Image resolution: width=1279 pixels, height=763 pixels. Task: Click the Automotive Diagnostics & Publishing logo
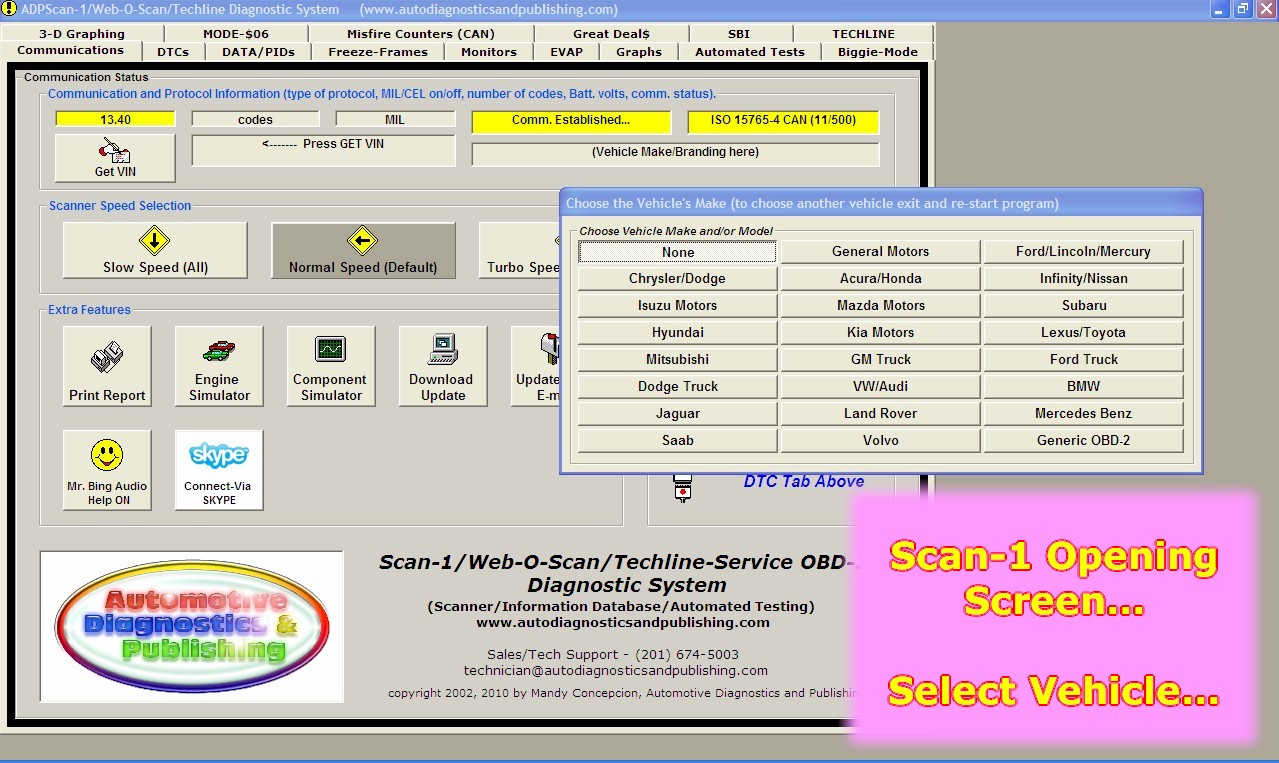coord(191,625)
